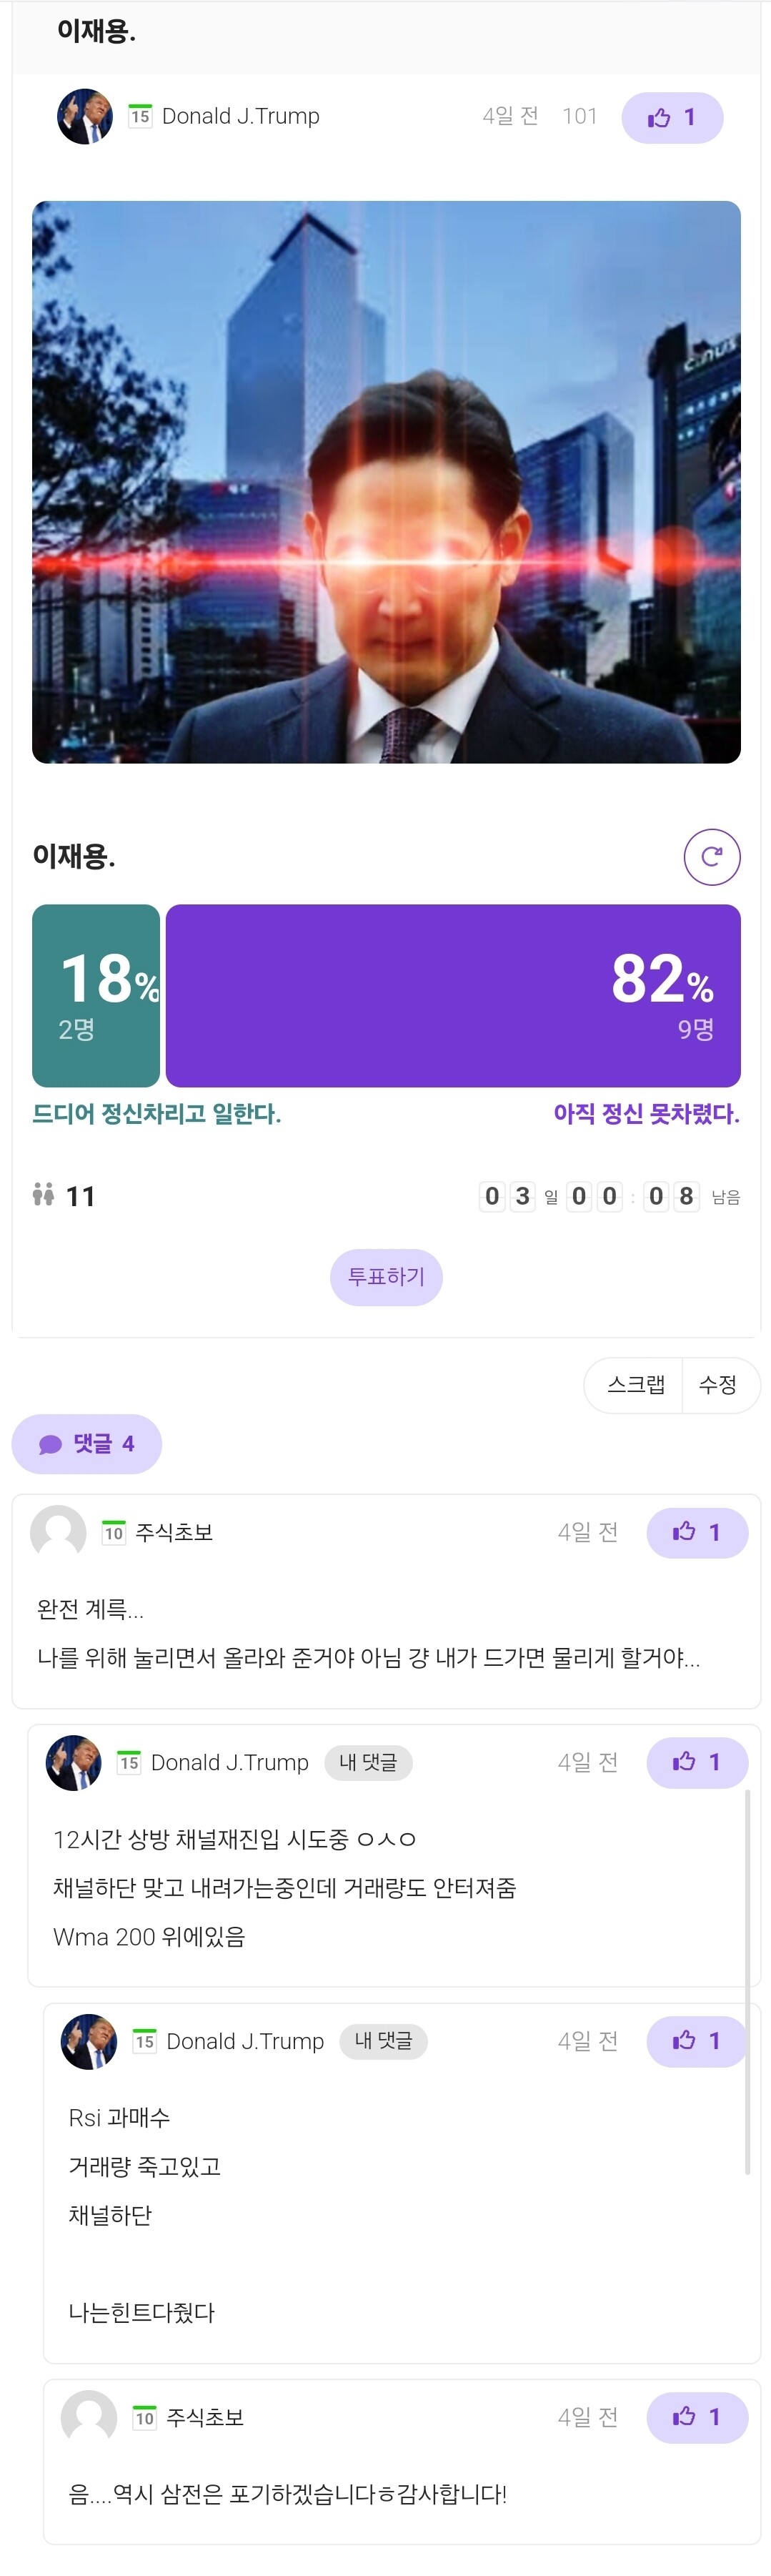The image size is (771, 2576).
Task: Click the 스크랩 scrap button
Action: pos(635,1385)
